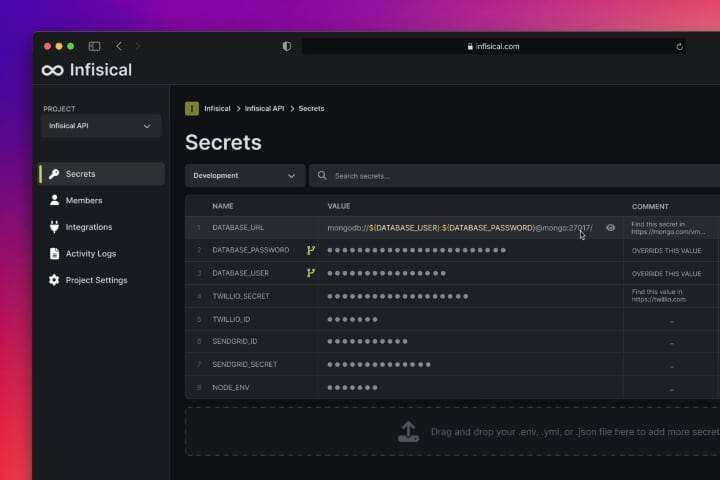Click the hidden value of SENDGRID_SECRET

click(x=379, y=364)
